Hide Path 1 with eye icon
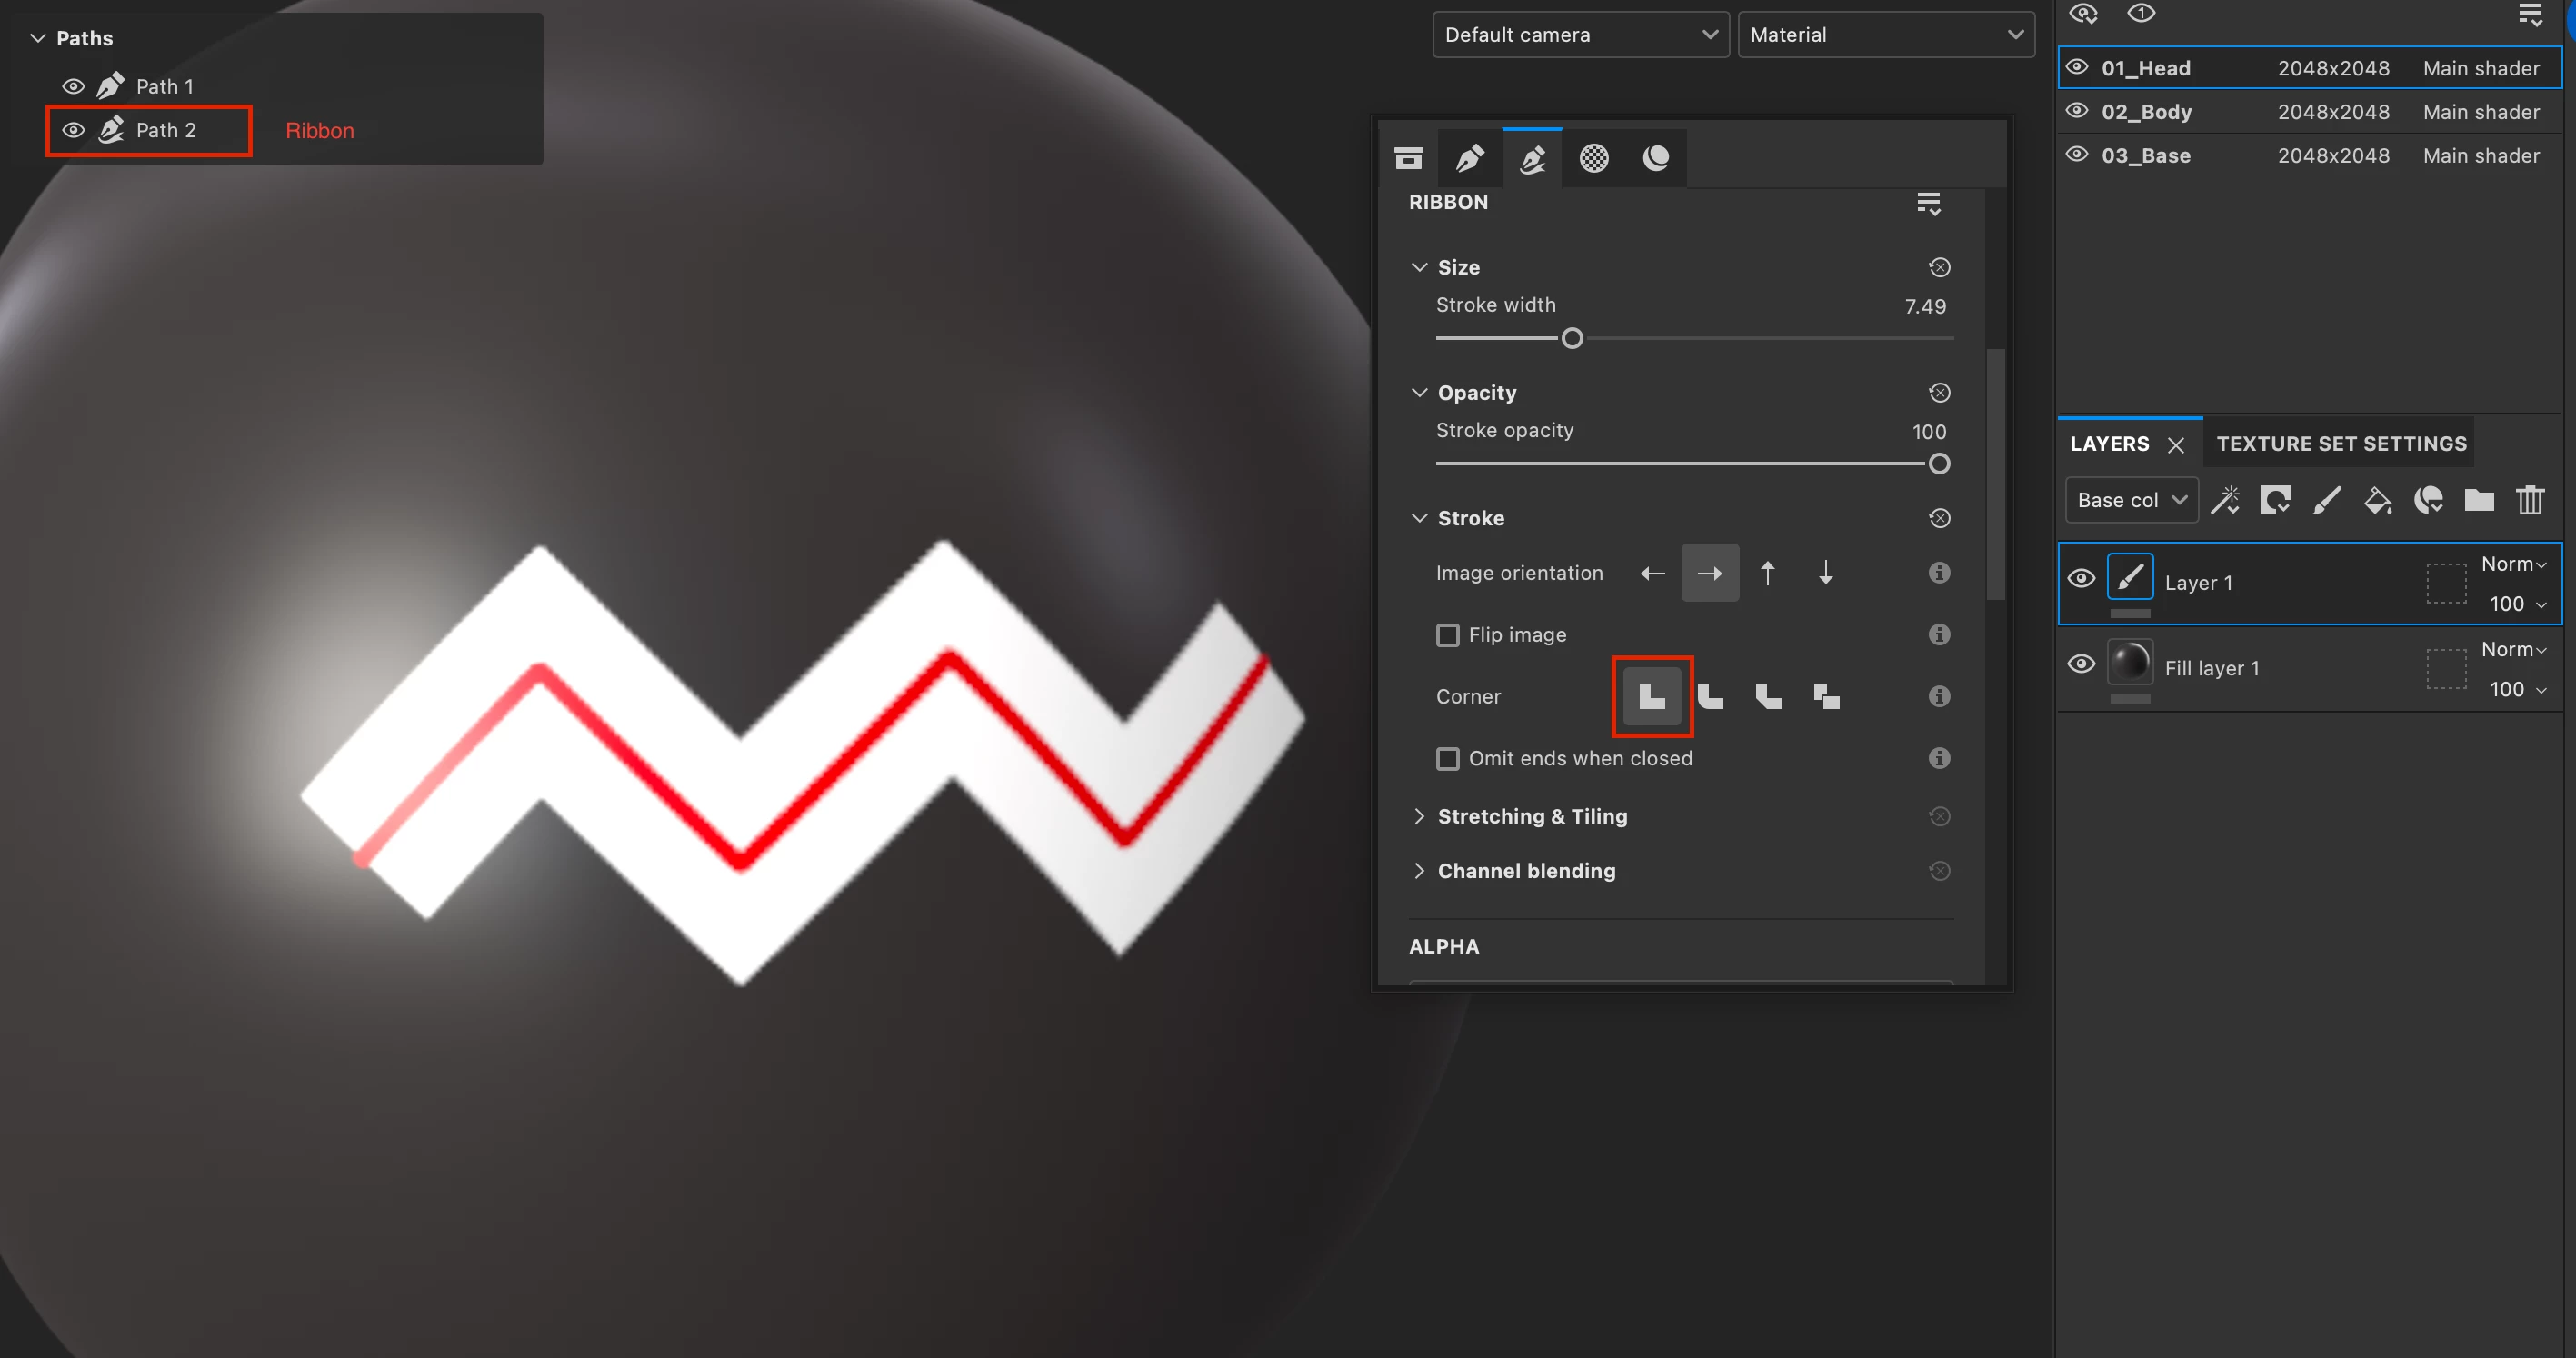Screen dimensions: 2576x1358 73,86
